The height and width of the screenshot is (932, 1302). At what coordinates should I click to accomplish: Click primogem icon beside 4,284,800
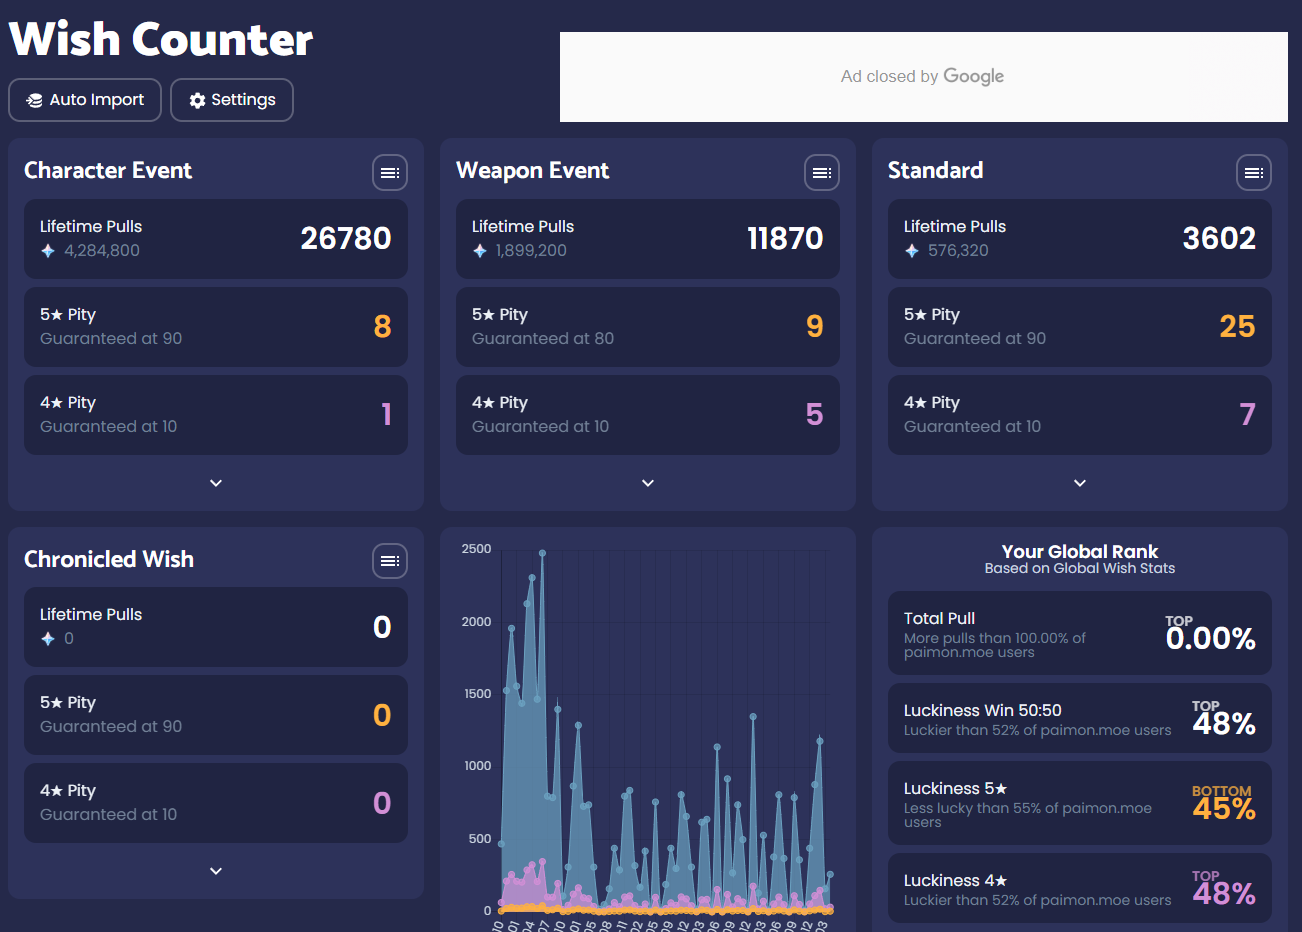point(48,251)
